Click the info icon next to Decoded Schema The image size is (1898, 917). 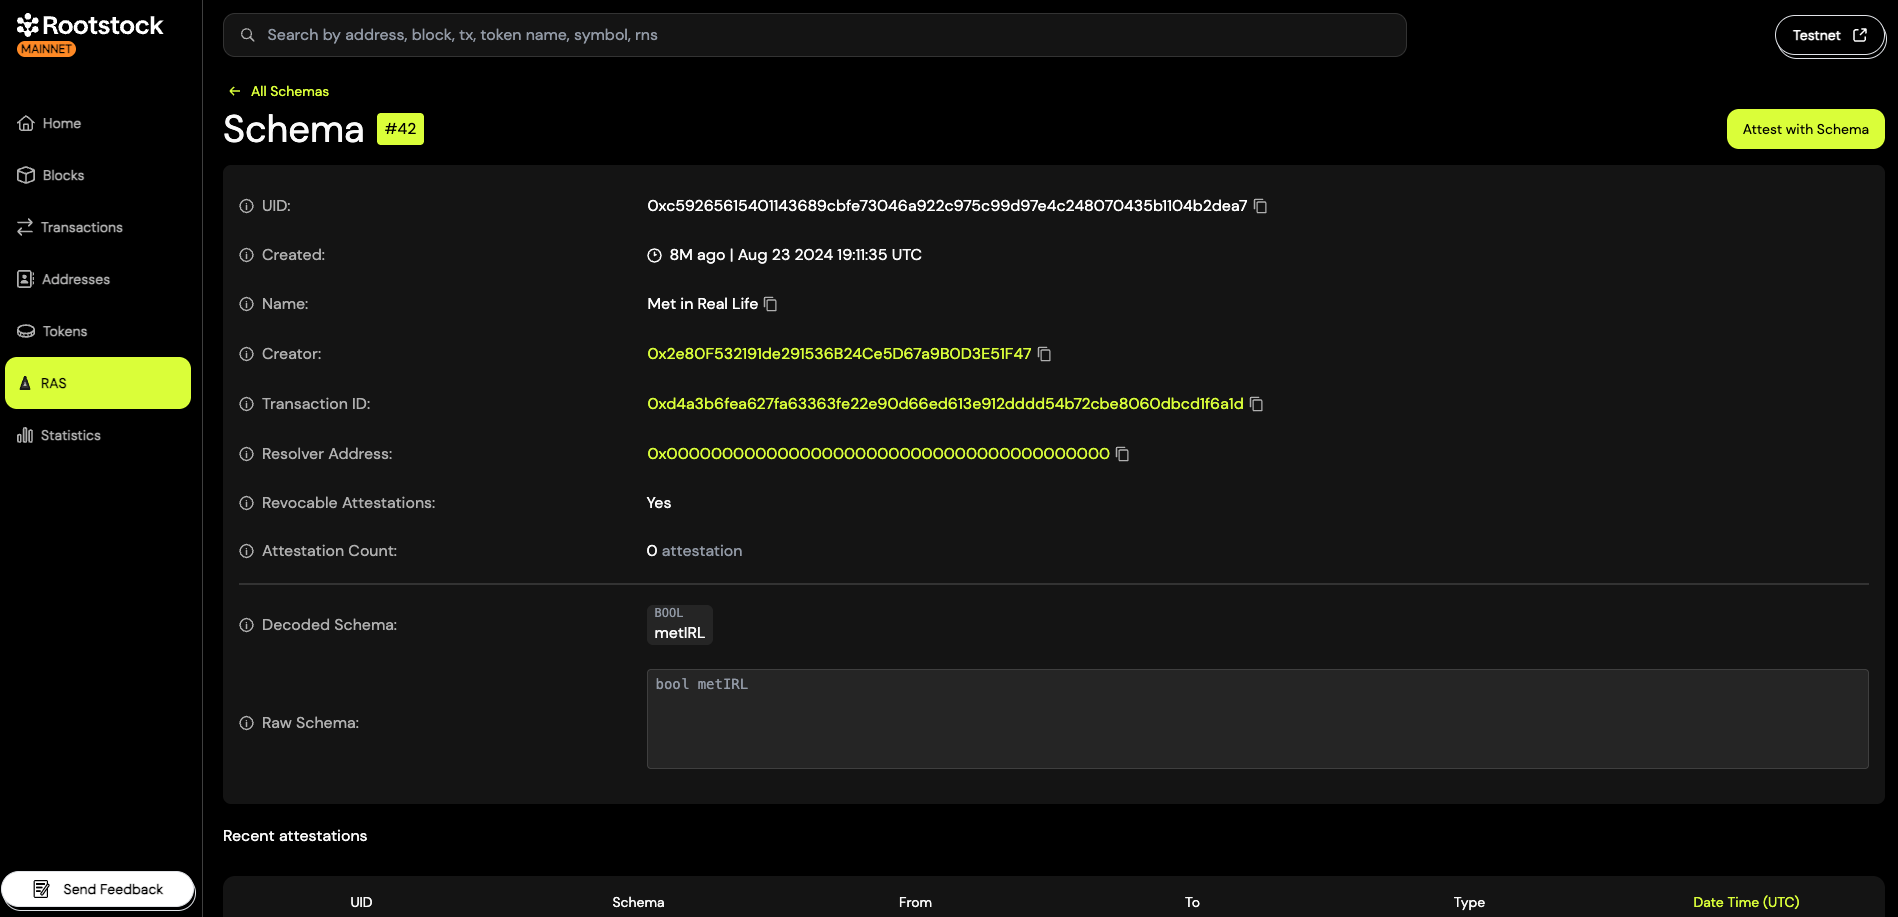click(x=246, y=625)
